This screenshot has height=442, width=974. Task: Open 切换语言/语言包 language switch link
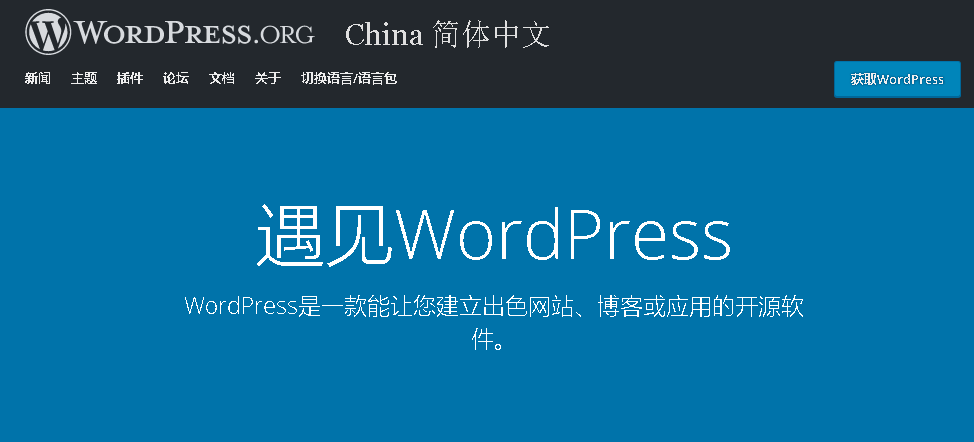pos(349,78)
